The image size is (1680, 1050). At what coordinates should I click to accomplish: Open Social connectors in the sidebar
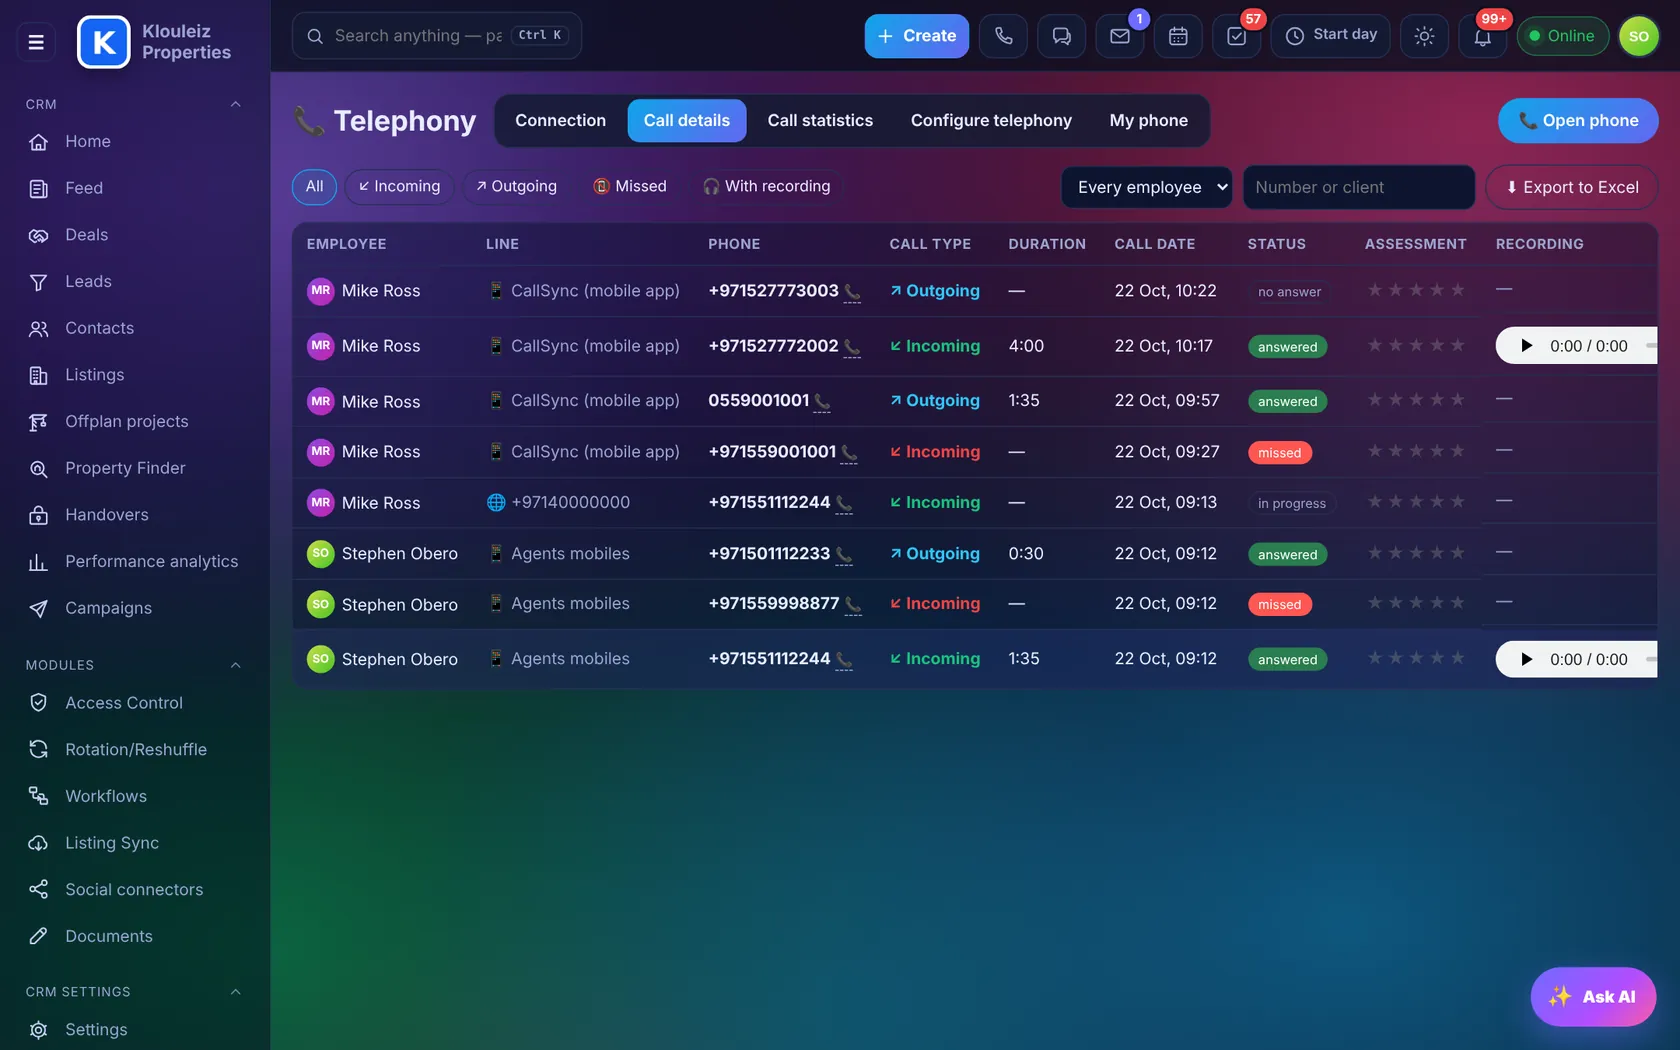click(135, 889)
